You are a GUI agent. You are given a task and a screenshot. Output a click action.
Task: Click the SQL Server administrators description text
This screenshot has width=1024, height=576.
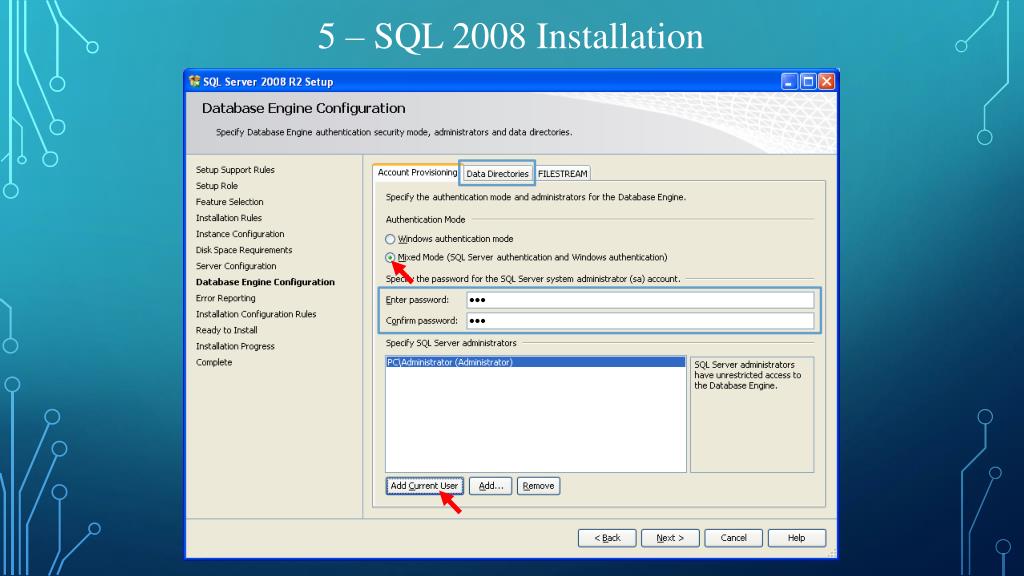[747, 376]
